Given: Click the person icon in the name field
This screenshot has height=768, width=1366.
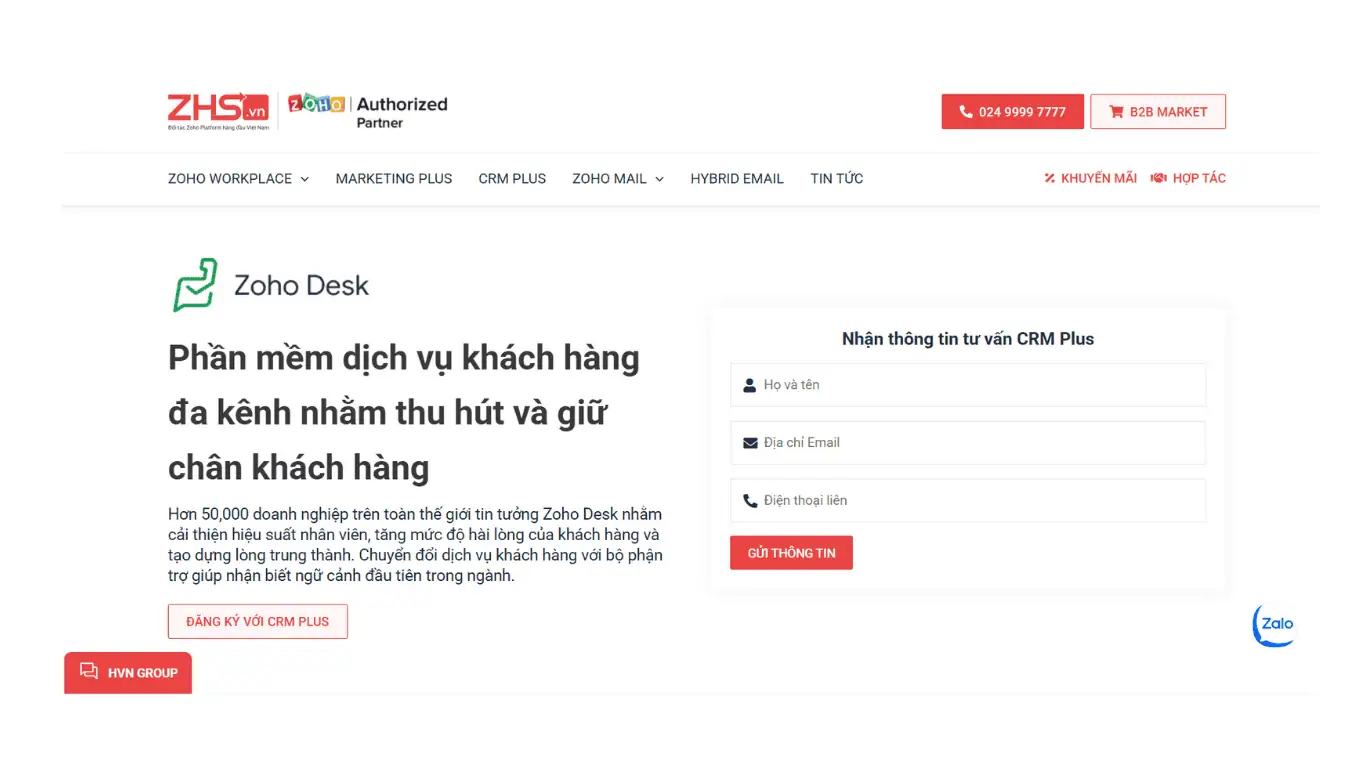Looking at the screenshot, I should click(x=749, y=384).
